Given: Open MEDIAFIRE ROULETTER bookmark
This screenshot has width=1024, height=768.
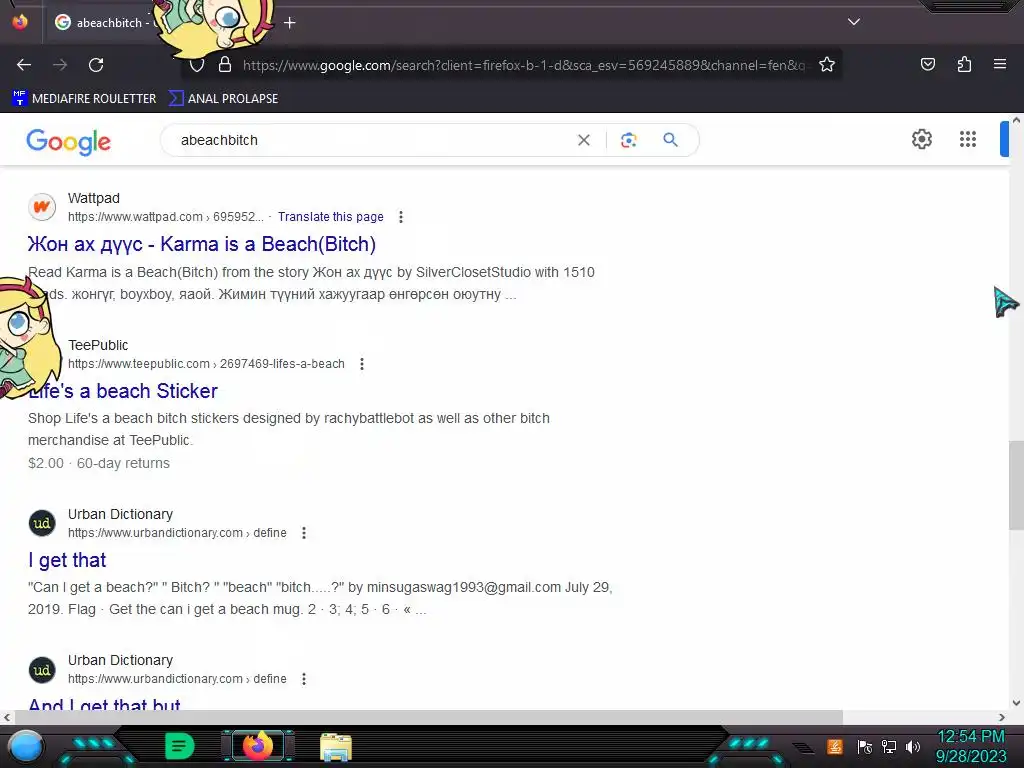Looking at the screenshot, I should tap(84, 99).
